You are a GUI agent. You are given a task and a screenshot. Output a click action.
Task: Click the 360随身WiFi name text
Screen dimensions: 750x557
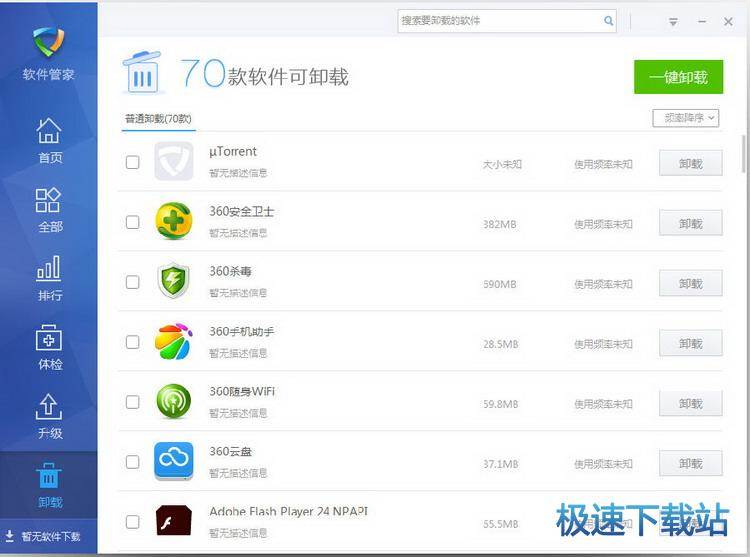[x=242, y=392]
